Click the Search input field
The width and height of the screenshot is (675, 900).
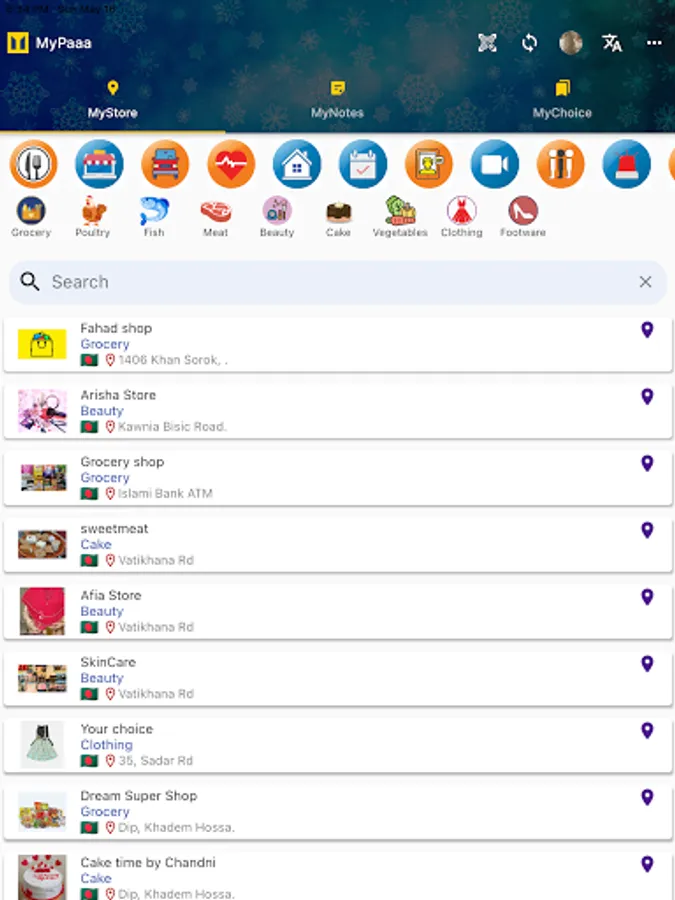(x=338, y=282)
